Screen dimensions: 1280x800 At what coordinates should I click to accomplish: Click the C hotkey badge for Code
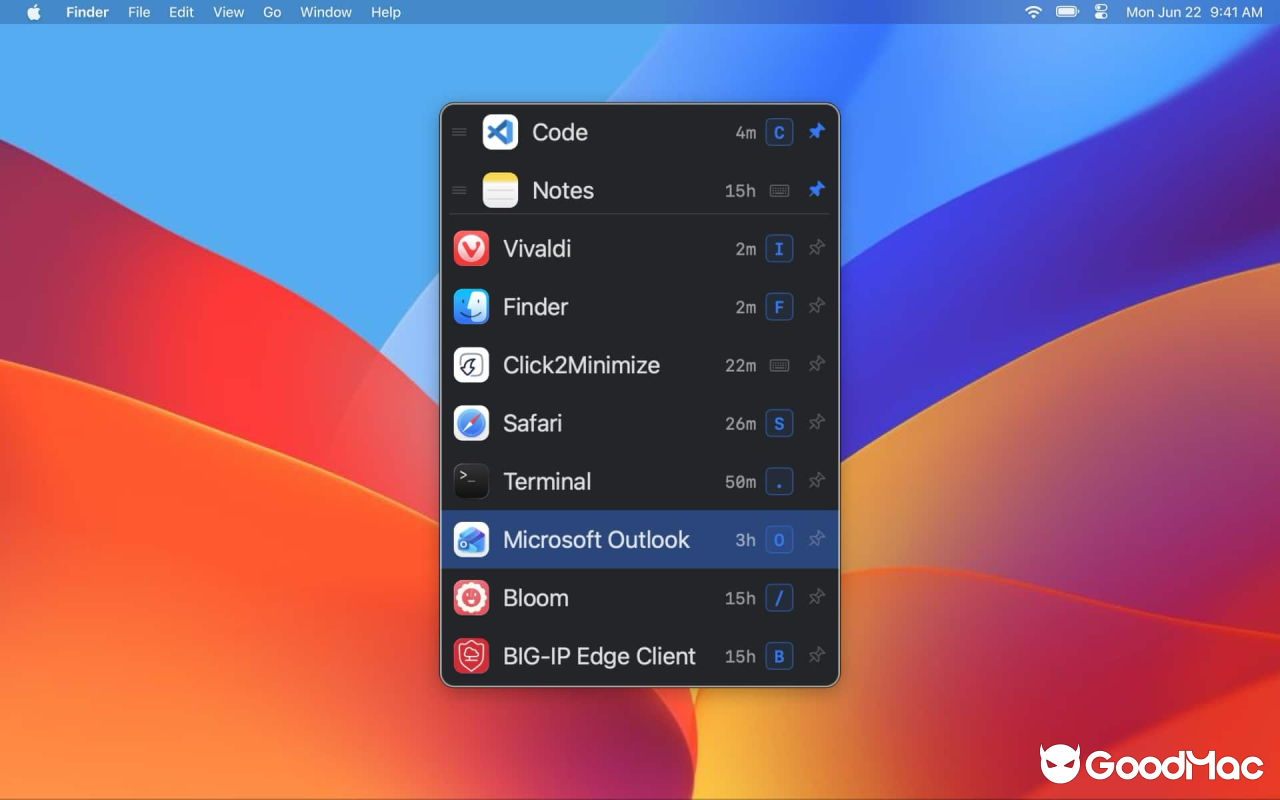point(779,132)
